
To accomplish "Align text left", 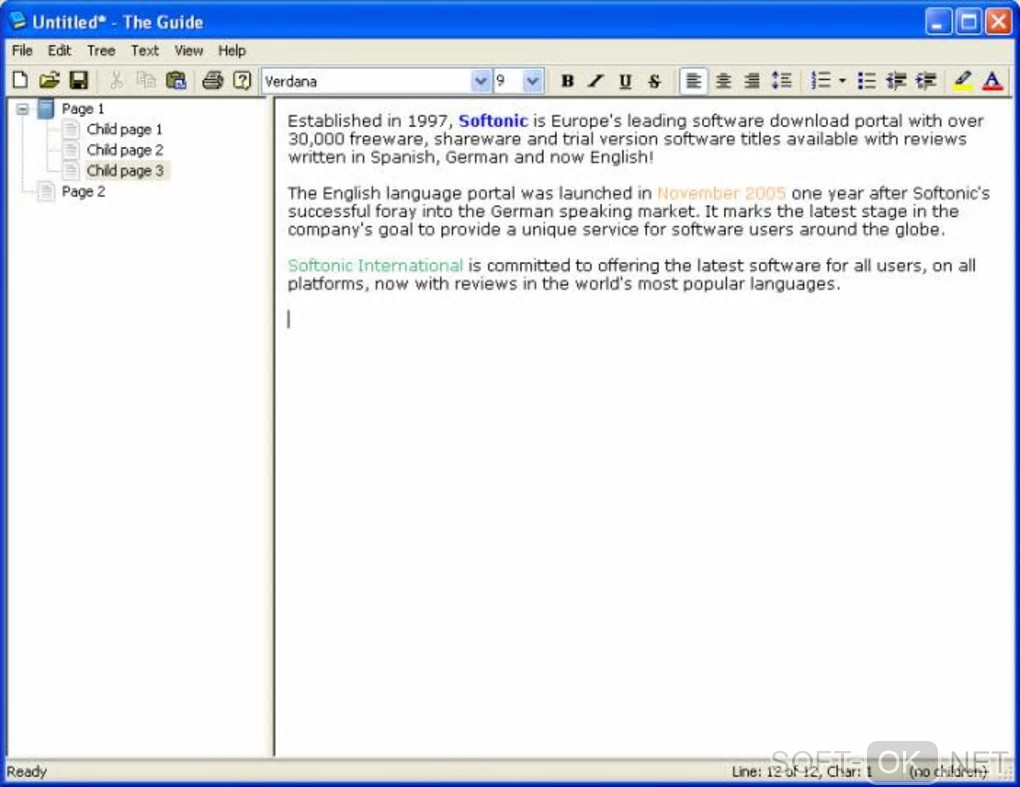I will tap(693, 81).
